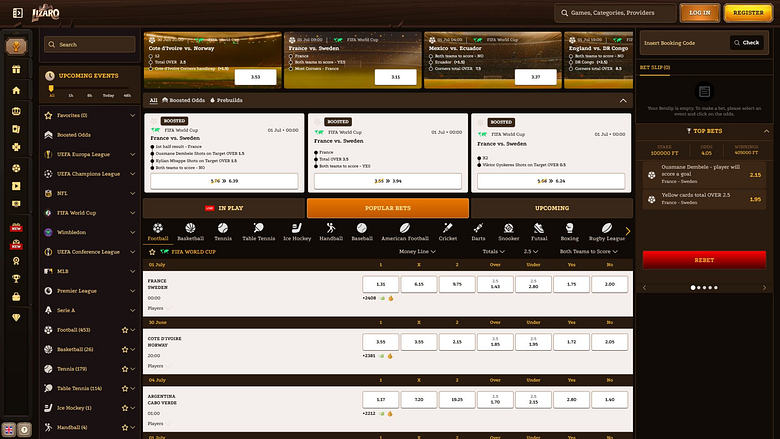Switch to the IN PLAY tab
780x439 pixels.
point(224,208)
